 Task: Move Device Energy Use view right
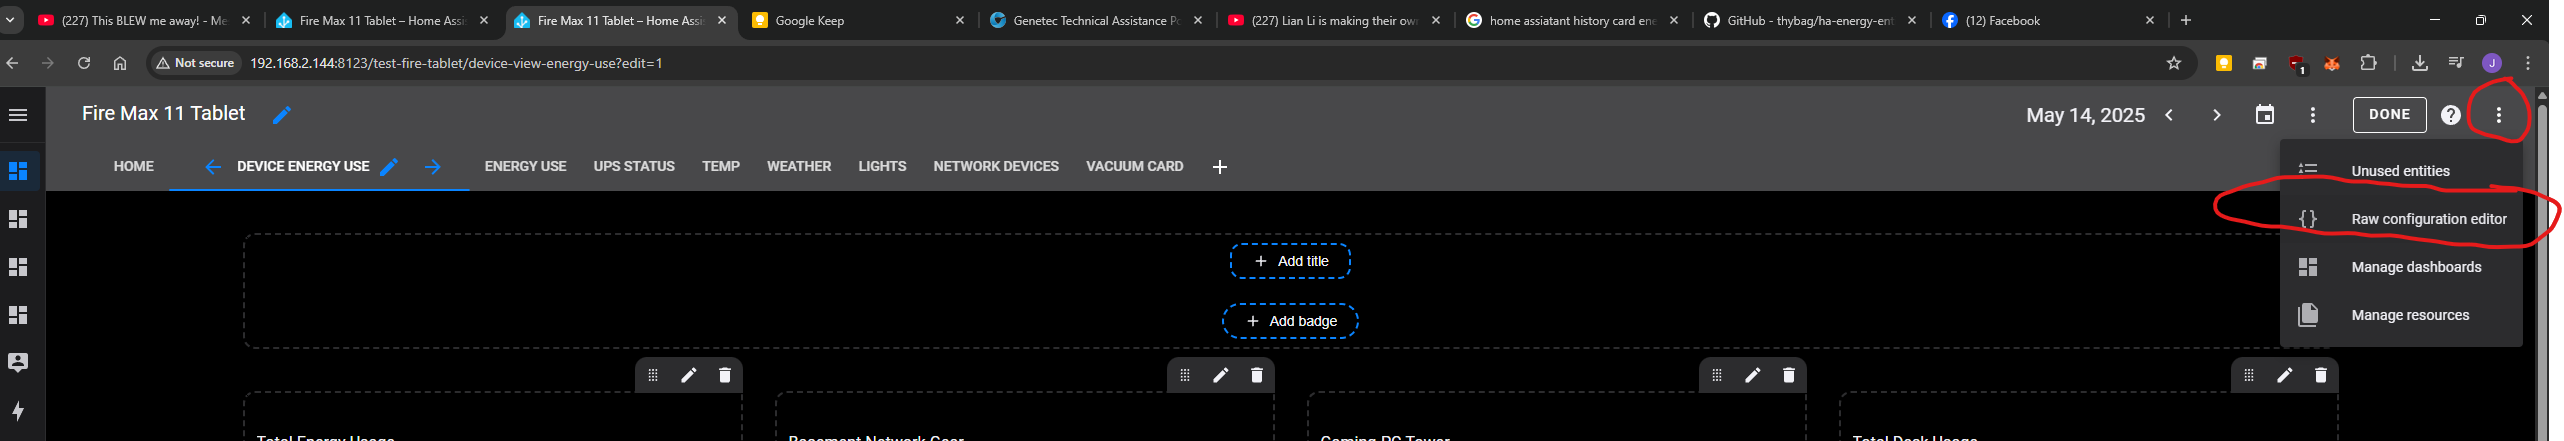(x=432, y=167)
